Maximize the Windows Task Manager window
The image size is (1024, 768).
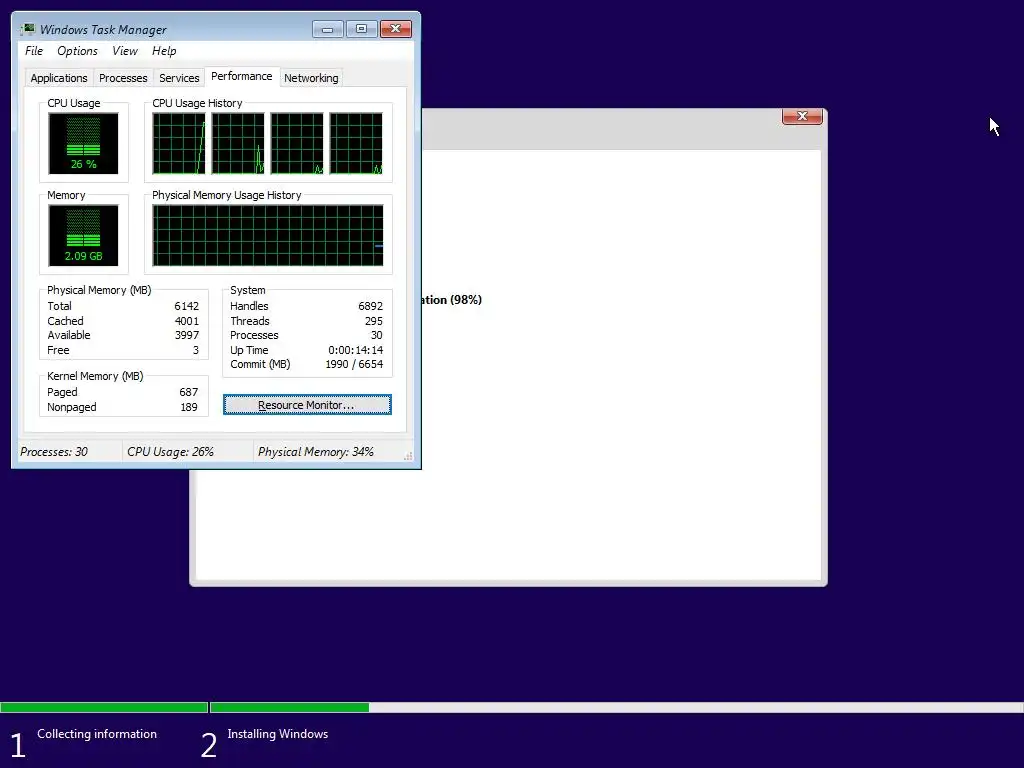pyautogui.click(x=361, y=29)
